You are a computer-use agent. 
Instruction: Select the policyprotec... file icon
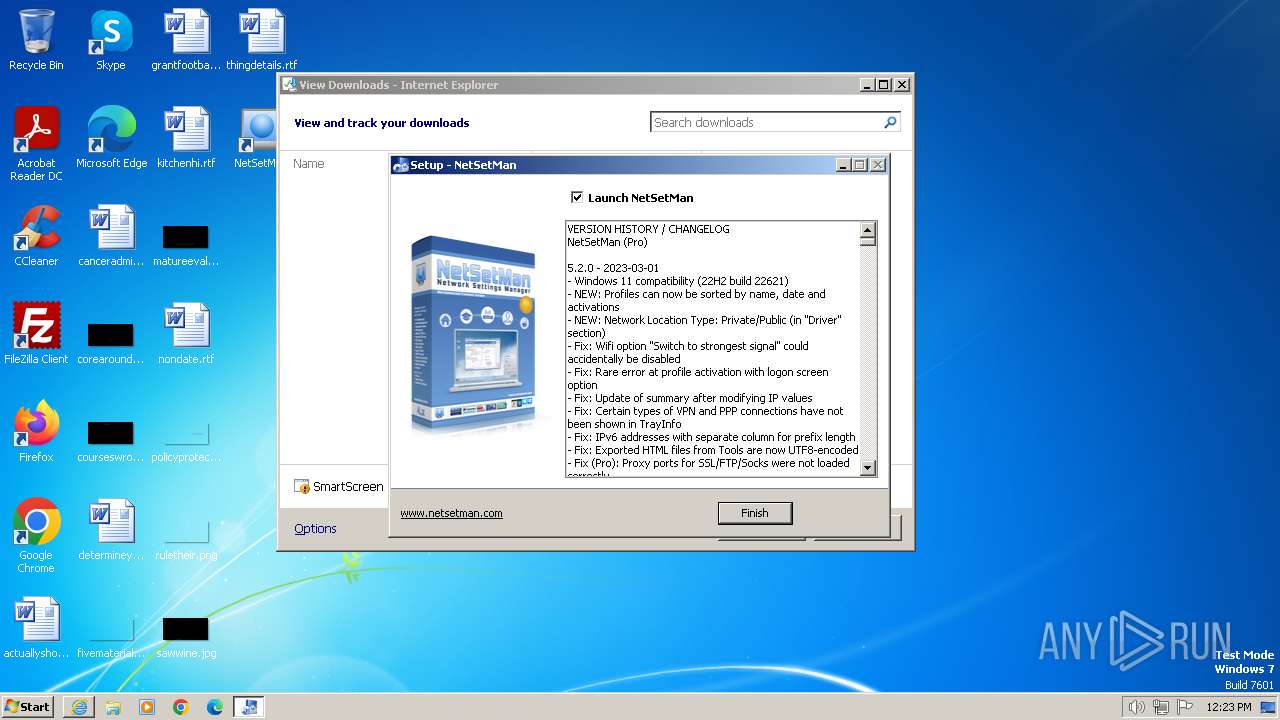186,440
